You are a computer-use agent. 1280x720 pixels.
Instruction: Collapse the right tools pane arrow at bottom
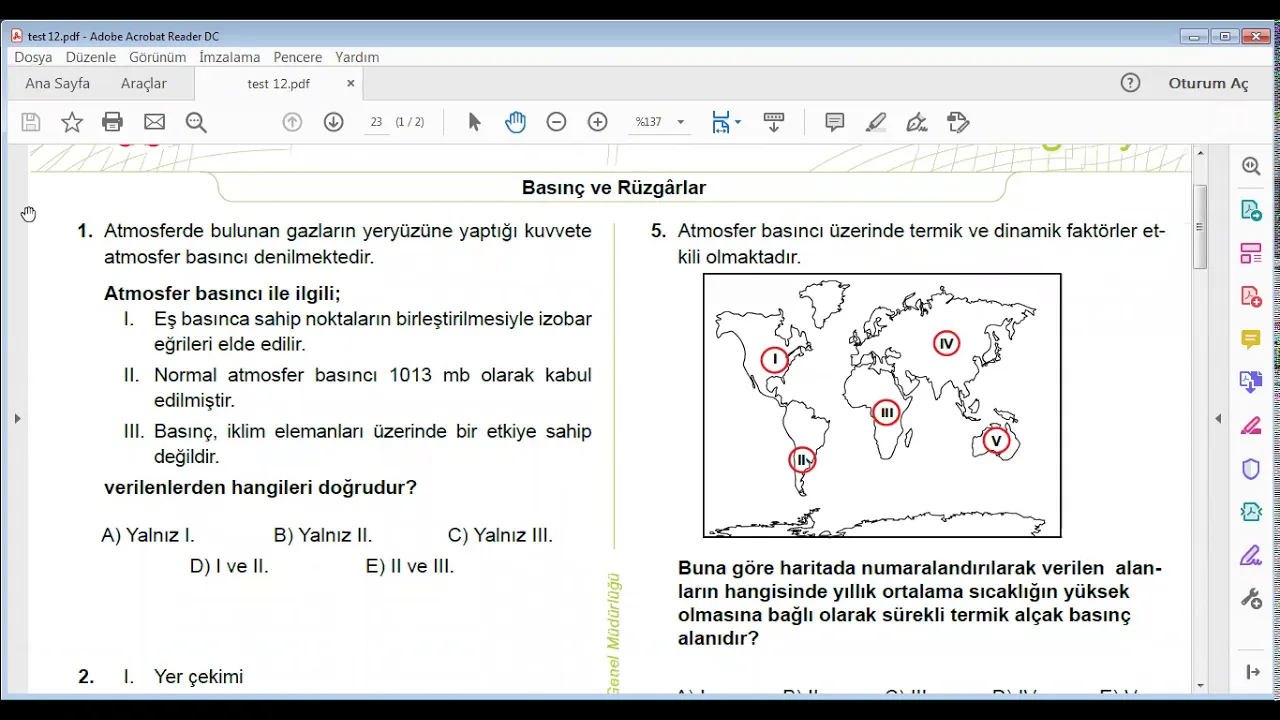[x=1251, y=672]
